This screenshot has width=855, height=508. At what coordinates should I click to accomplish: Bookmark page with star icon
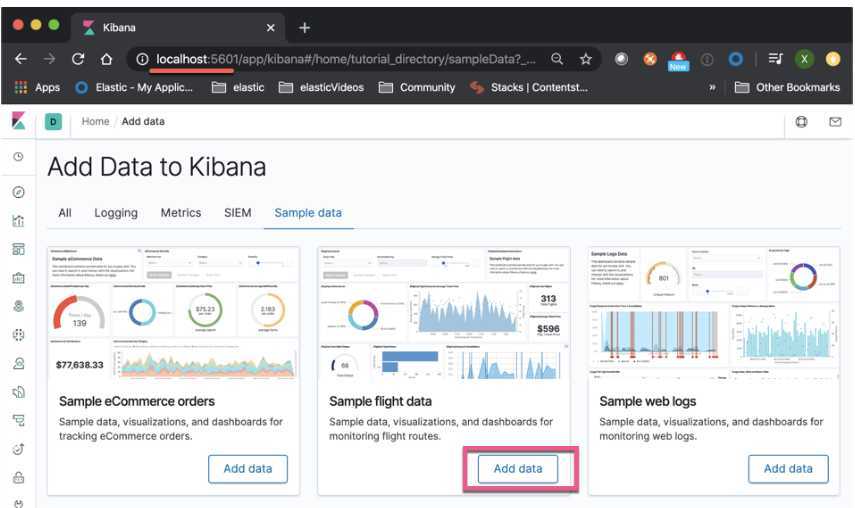pos(586,59)
